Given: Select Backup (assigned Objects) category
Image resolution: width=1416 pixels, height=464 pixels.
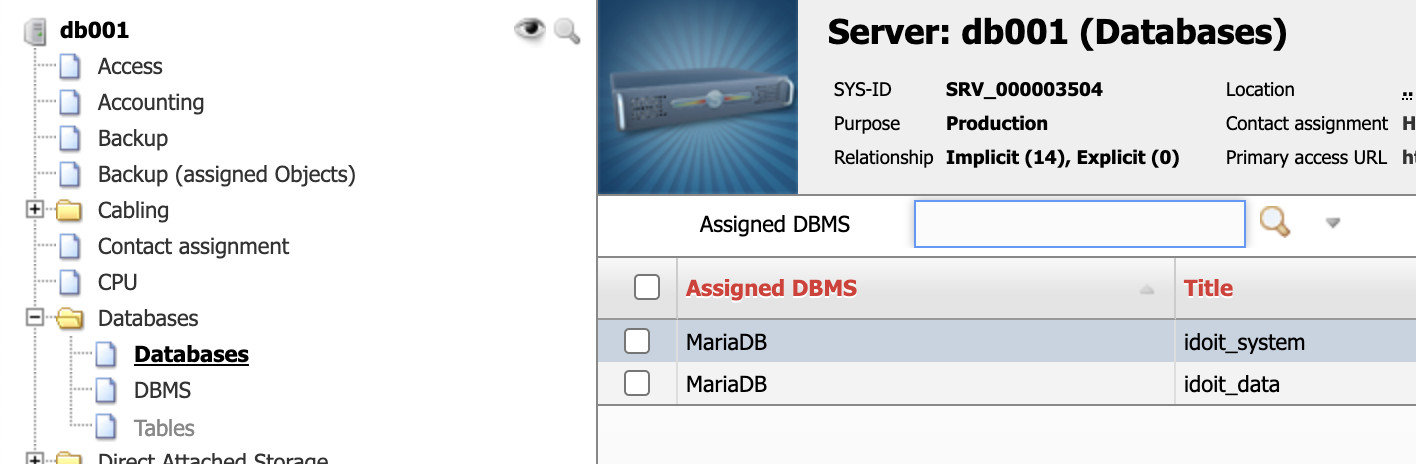Looking at the screenshot, I should point(227,174).
